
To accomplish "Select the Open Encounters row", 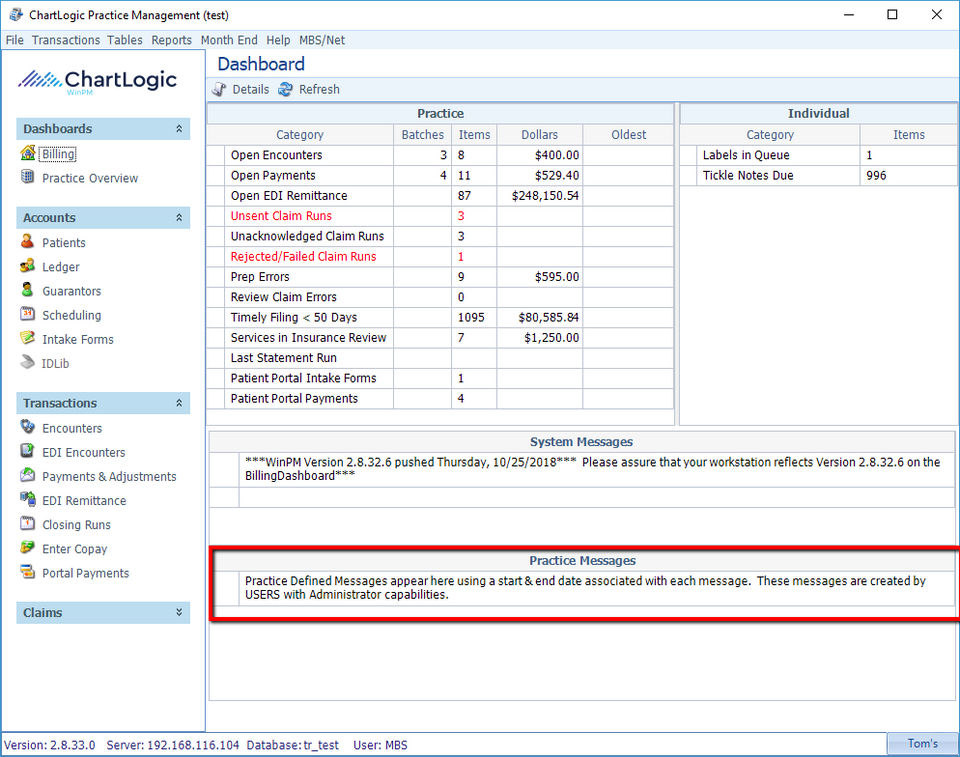I will point(440,155).
